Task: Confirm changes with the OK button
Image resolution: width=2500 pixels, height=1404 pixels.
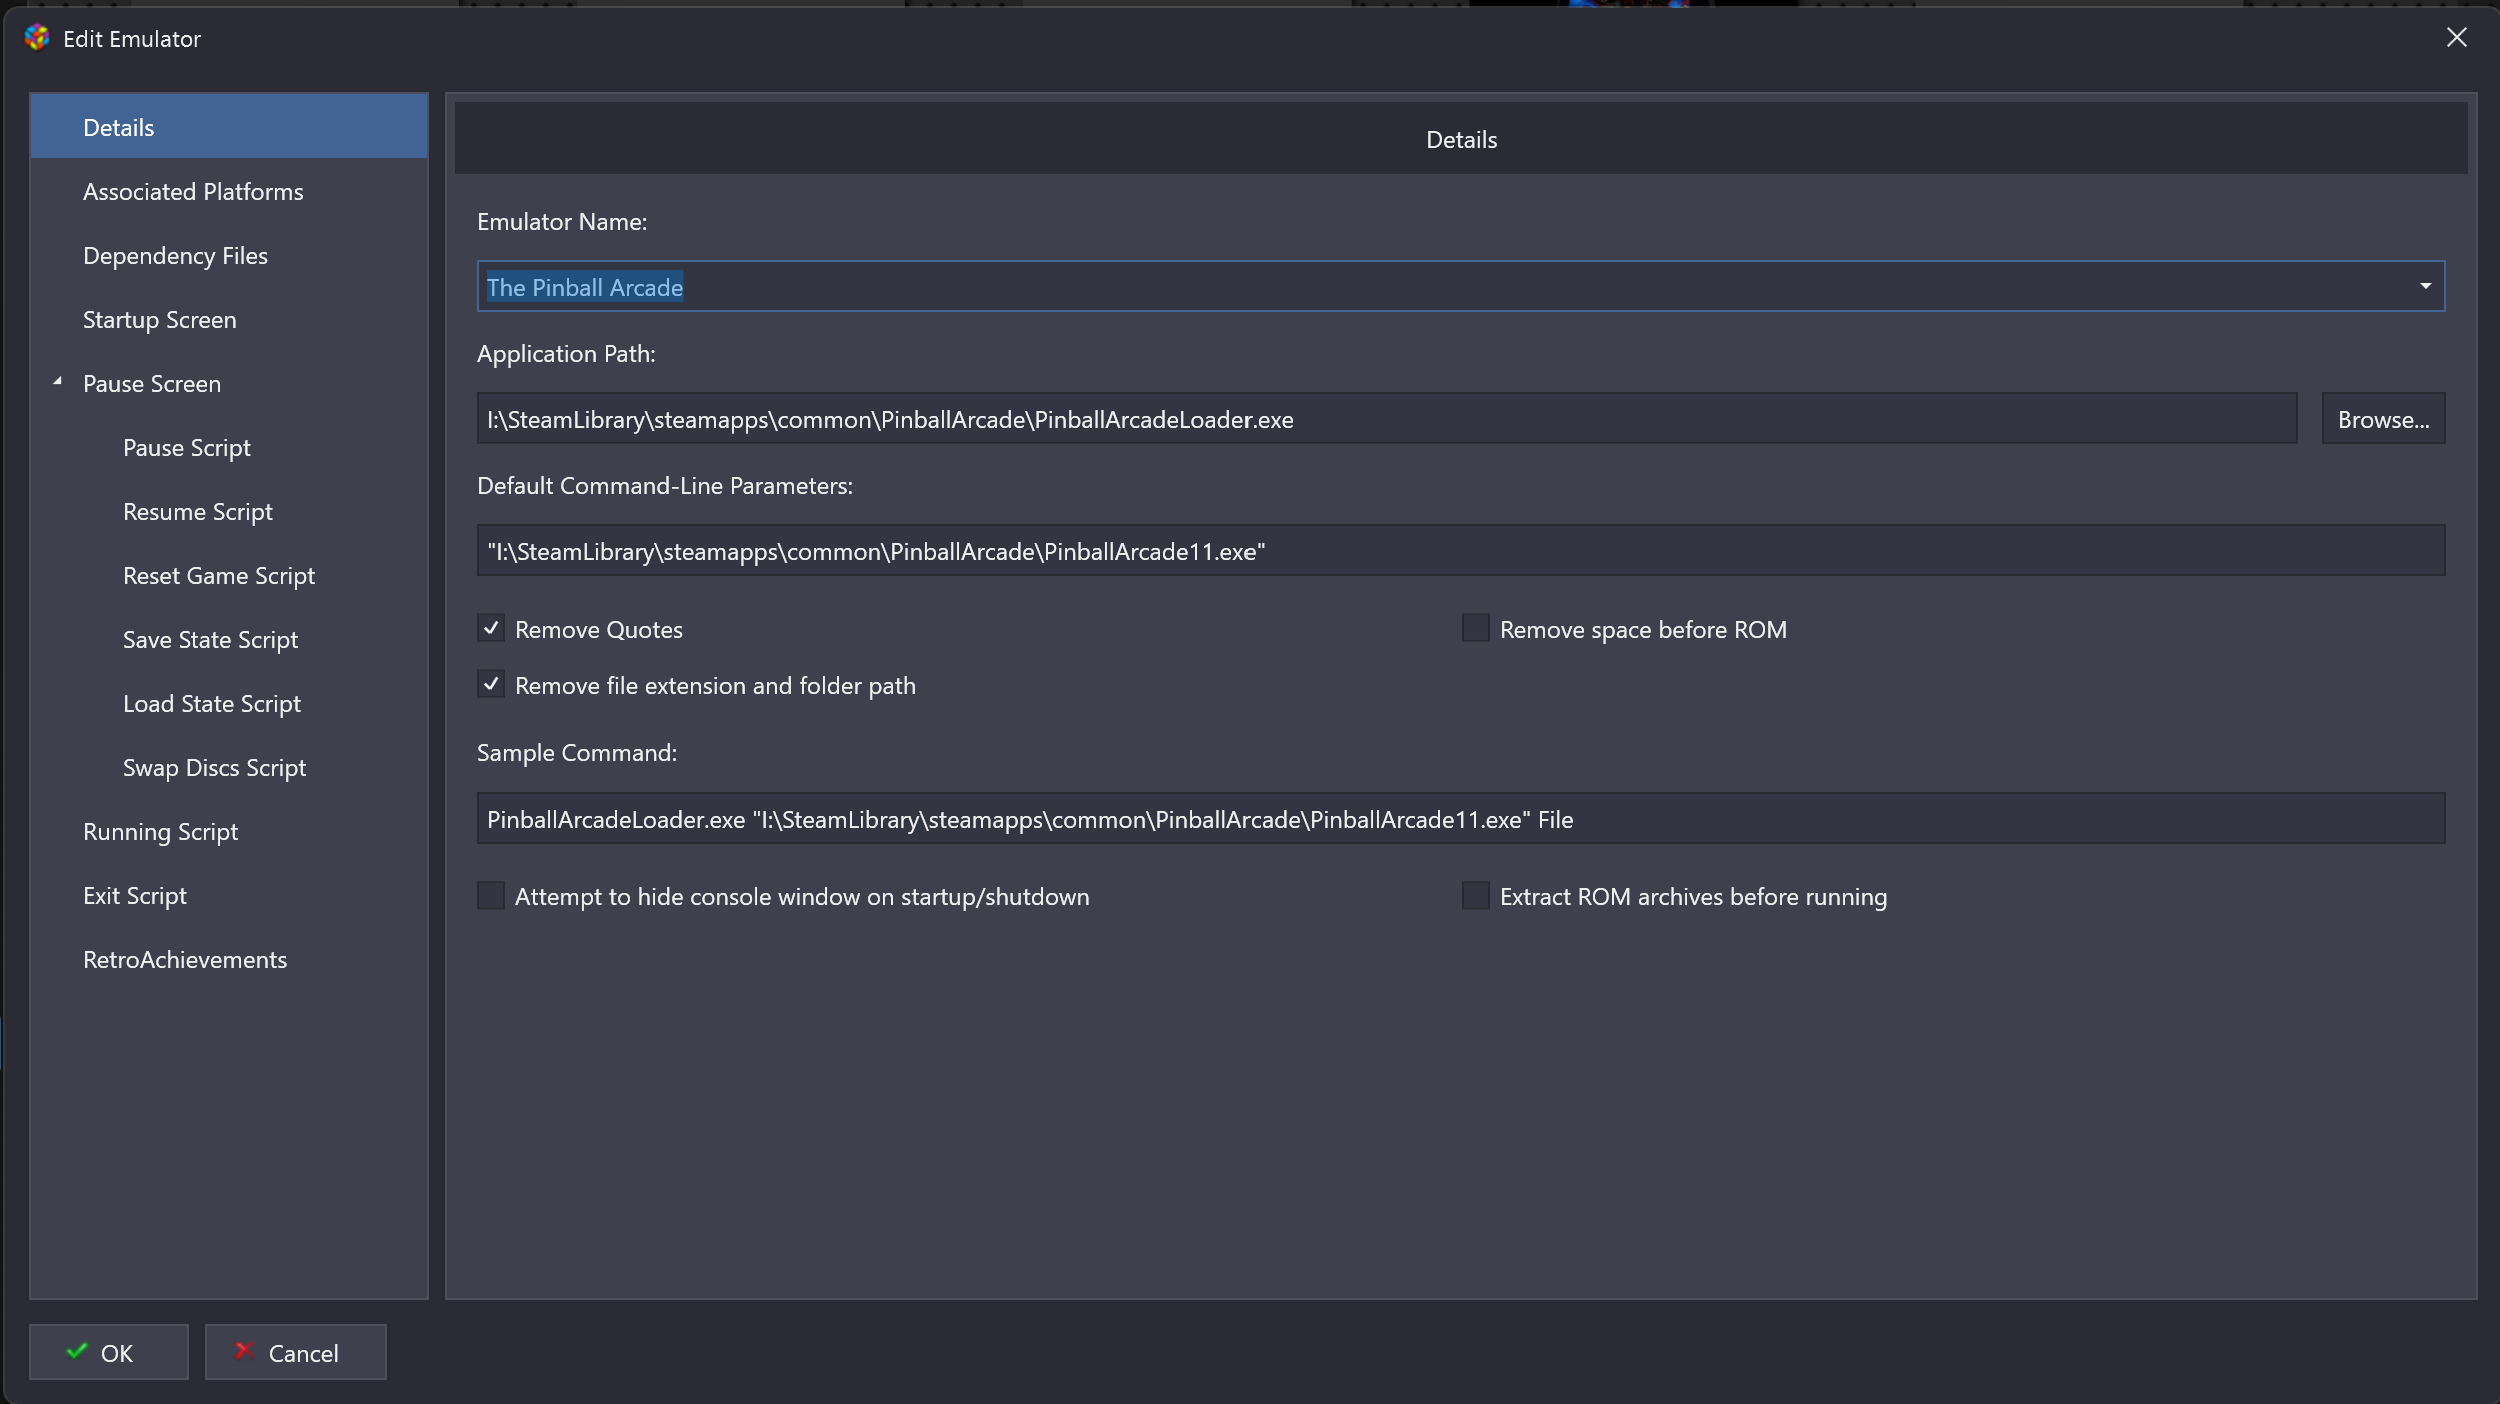Action: 109,1352
